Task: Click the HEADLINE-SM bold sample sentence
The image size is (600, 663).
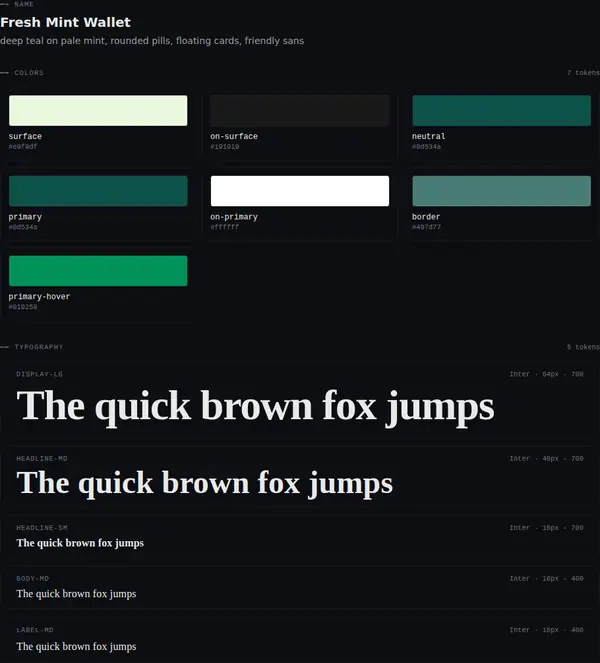Action: 80,543
